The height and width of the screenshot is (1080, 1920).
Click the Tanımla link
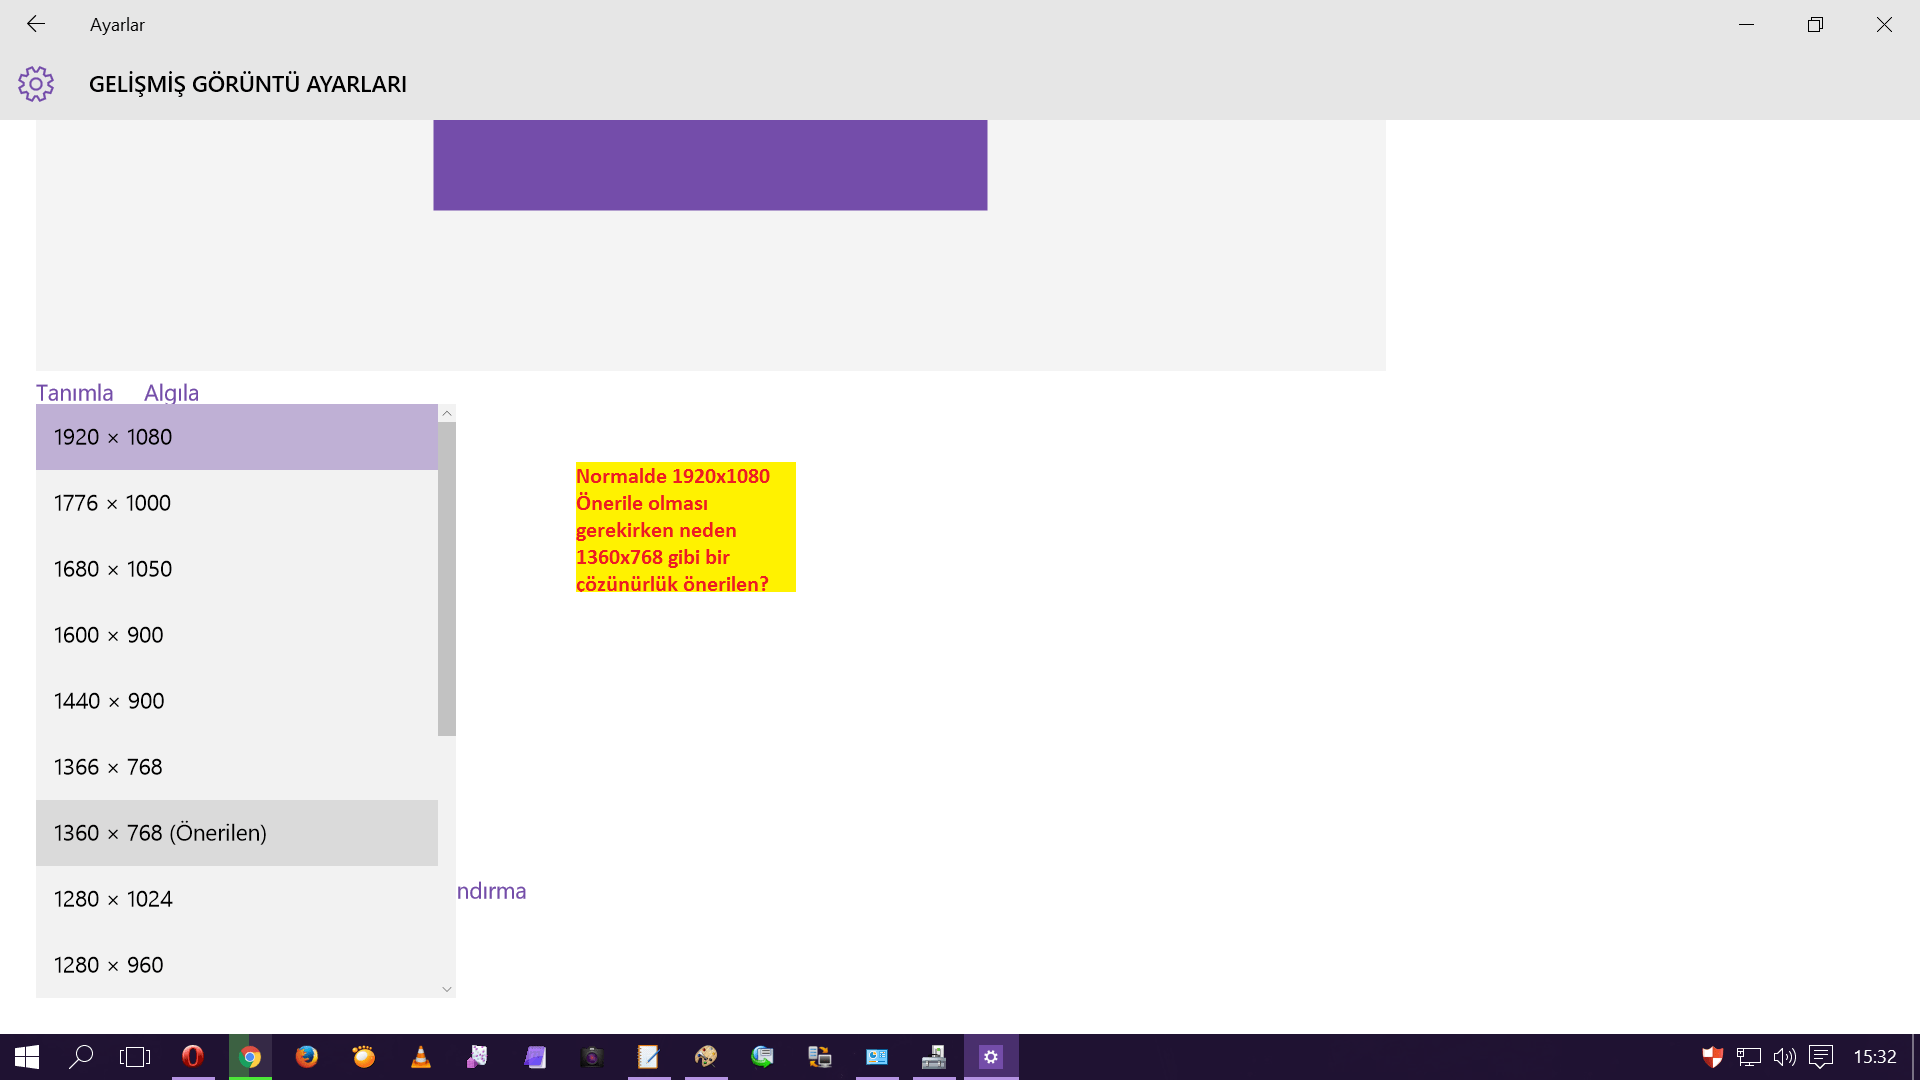(75, 393)
